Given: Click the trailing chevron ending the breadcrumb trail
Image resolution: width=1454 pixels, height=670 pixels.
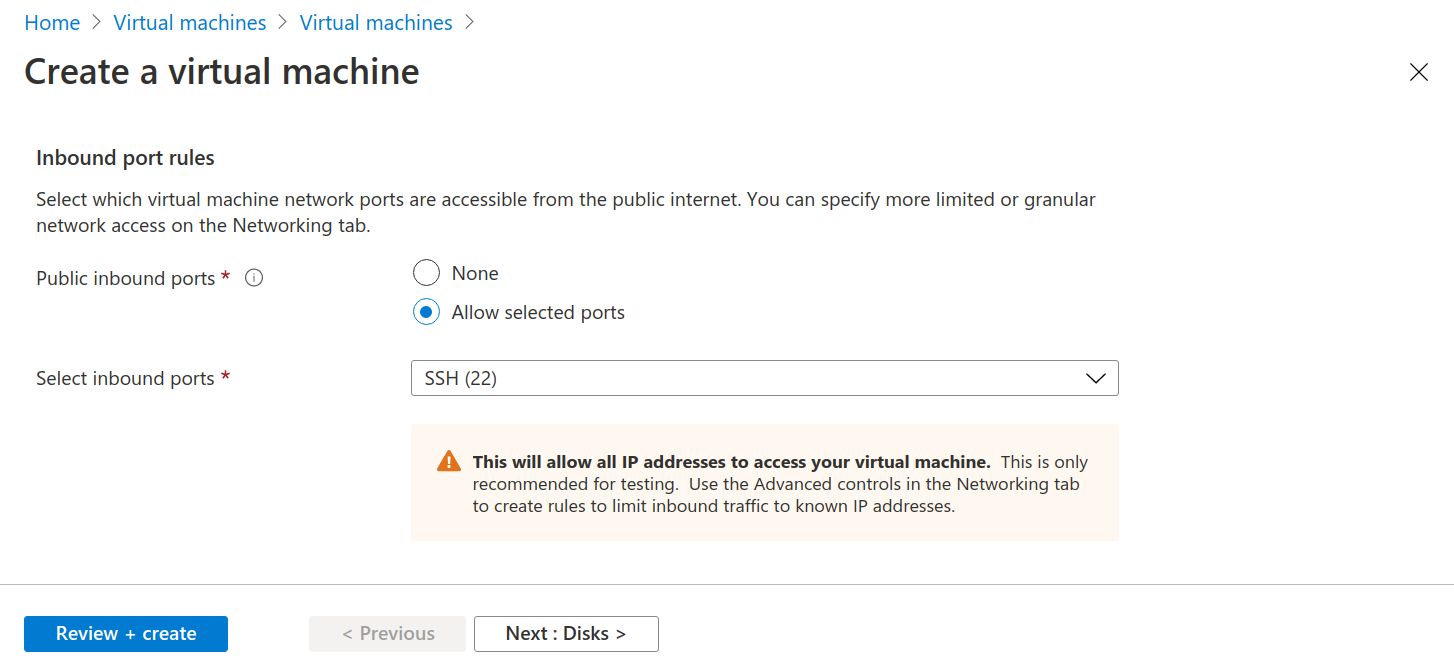Looking at the screenshot, I should coord(470,22).
